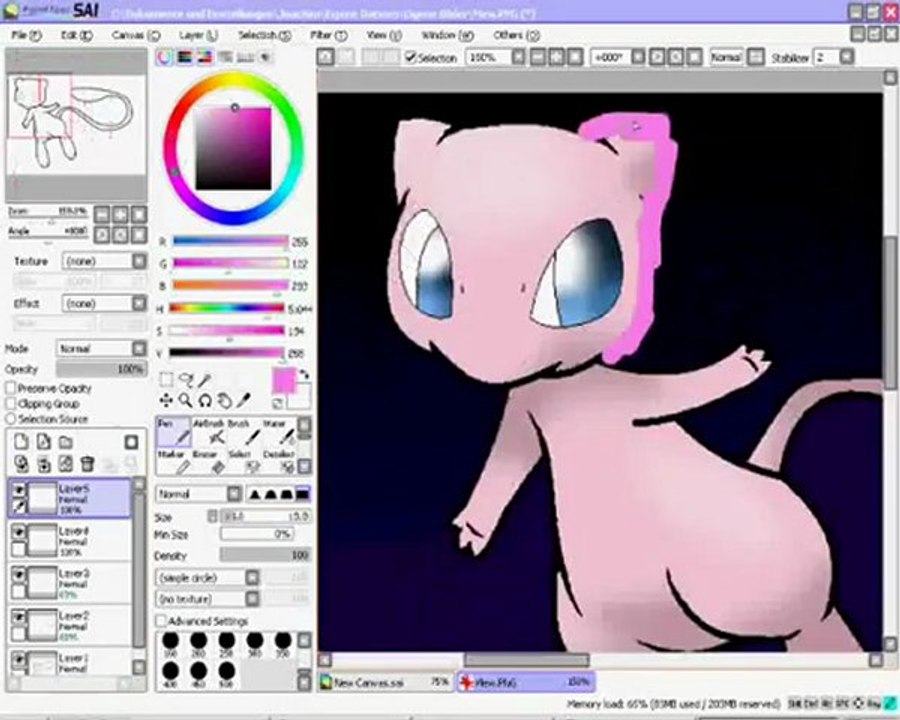Image resolution: width=900 pixels, height=720 pixels.
Task: Open the Filter menu
Action: click(328, 36)
